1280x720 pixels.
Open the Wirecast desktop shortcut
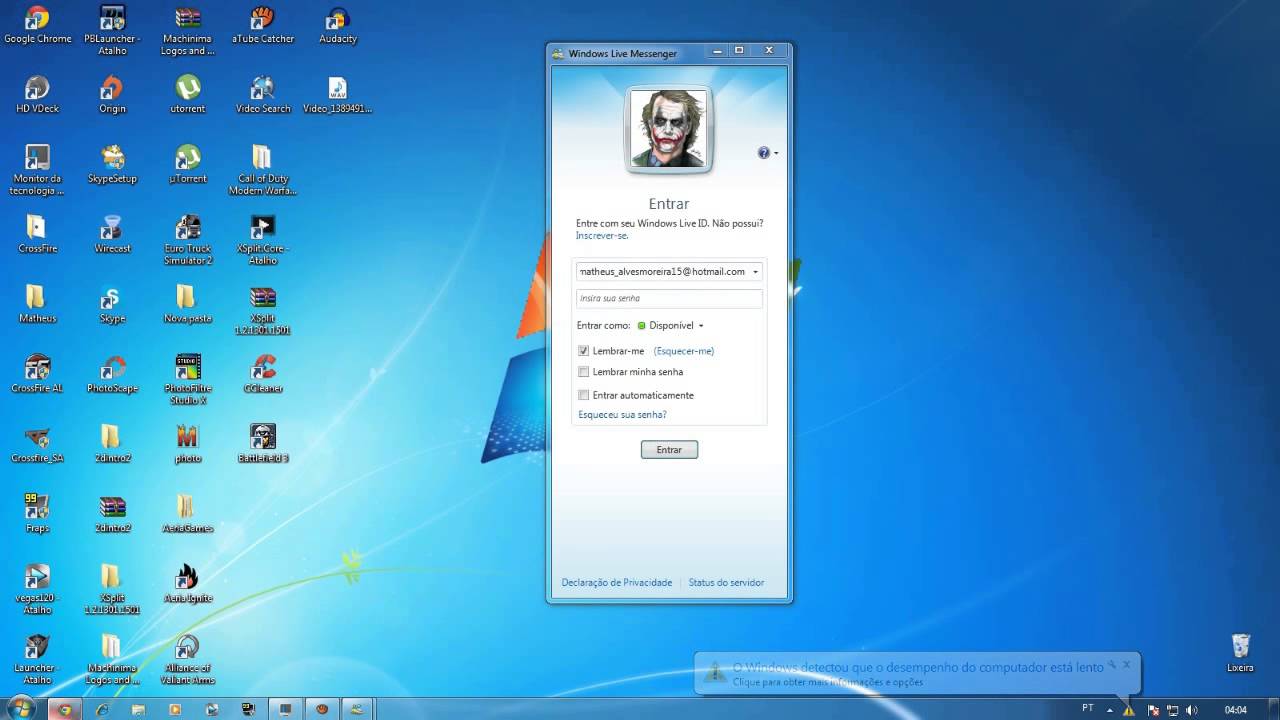[x=112, y=236]
